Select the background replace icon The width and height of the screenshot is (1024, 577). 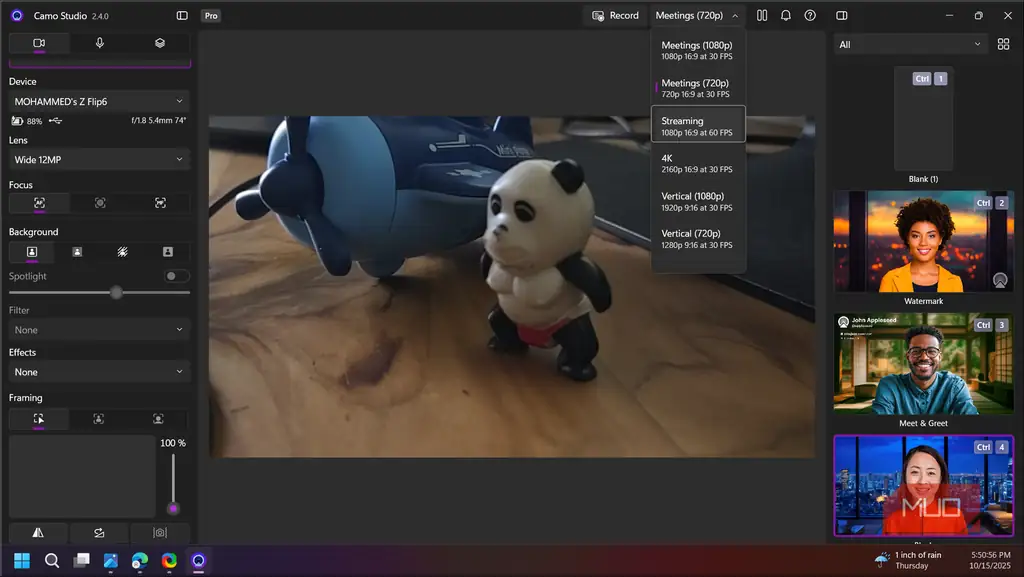pyautogui.click(x=168, y=252)
